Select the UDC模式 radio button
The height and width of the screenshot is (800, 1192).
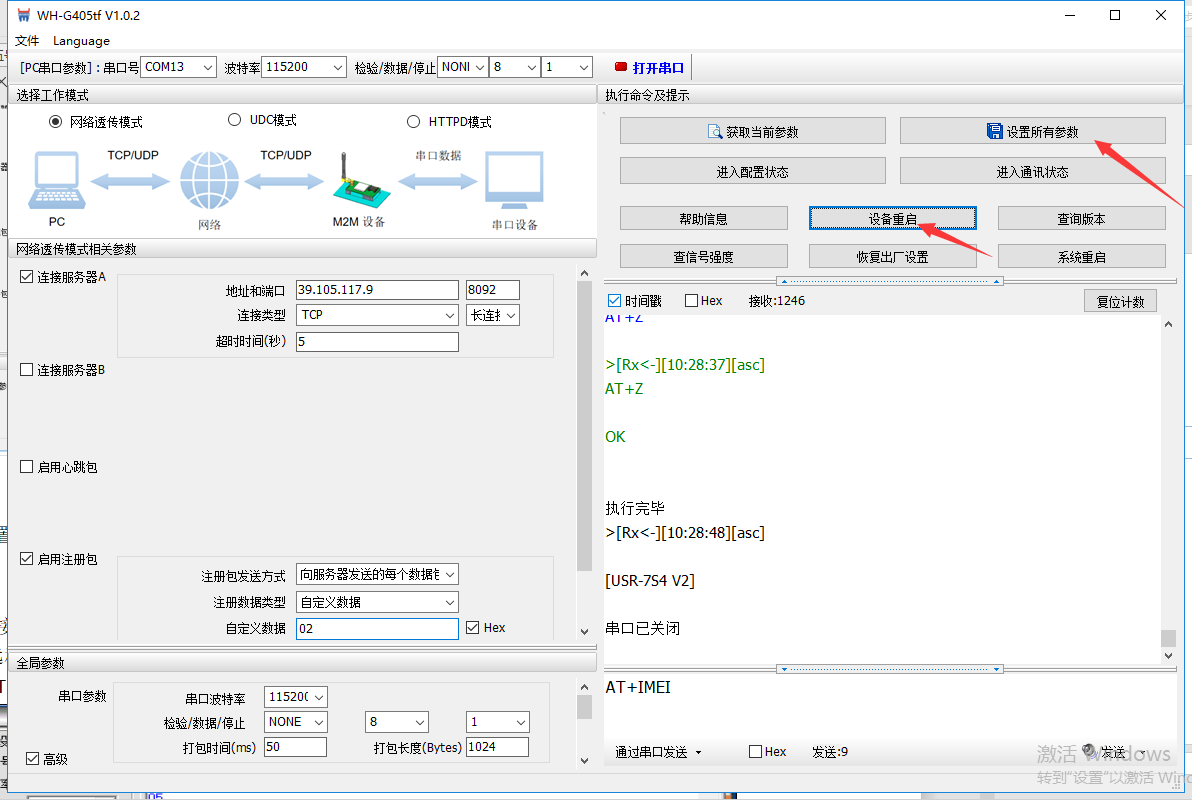[235, 120]
